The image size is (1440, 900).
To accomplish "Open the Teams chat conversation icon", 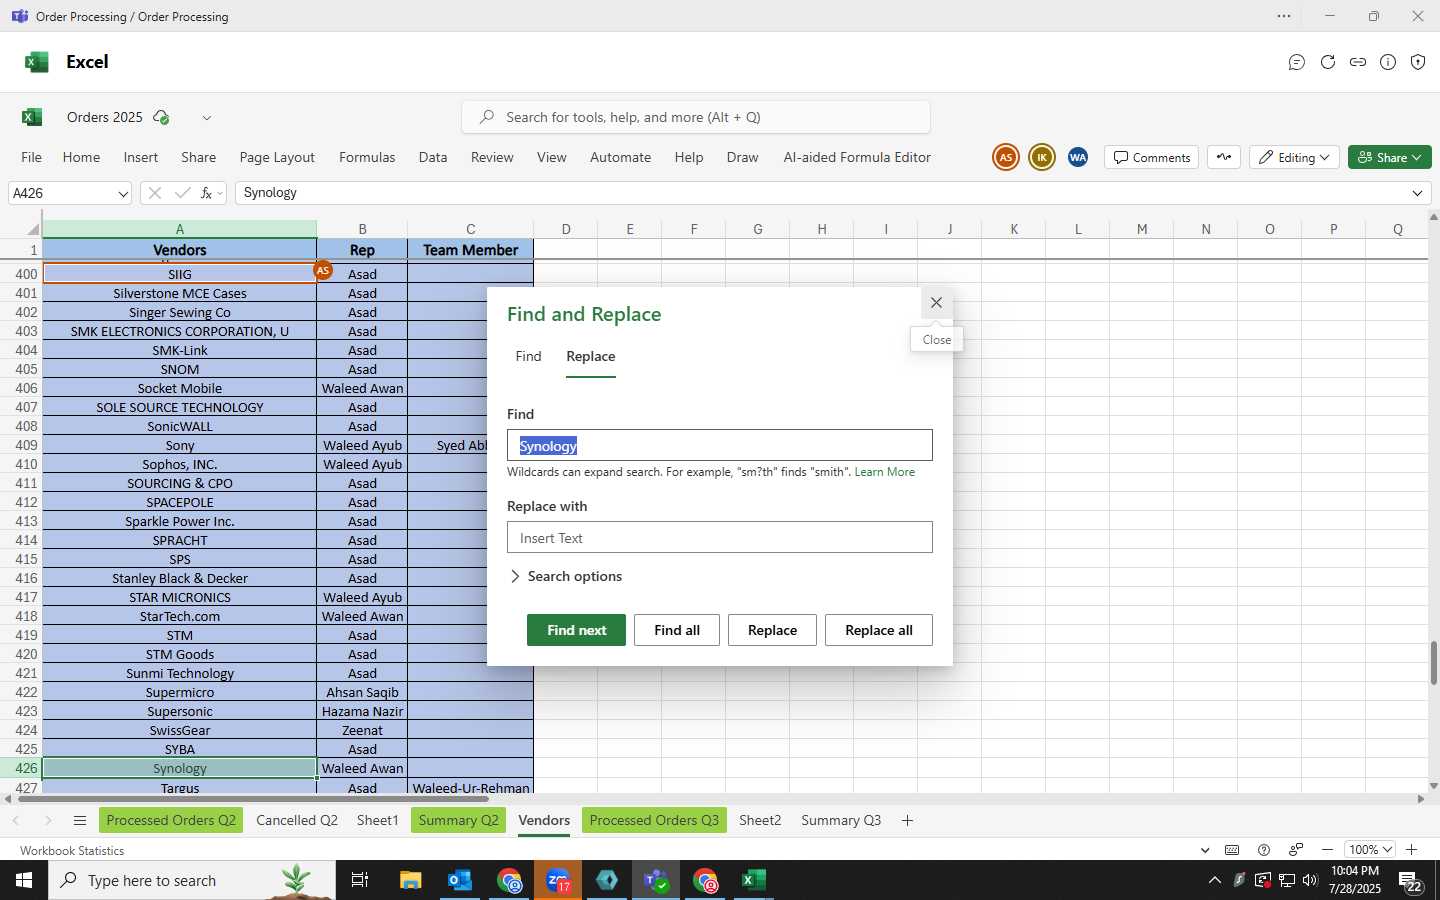I will pos(1297,62).
